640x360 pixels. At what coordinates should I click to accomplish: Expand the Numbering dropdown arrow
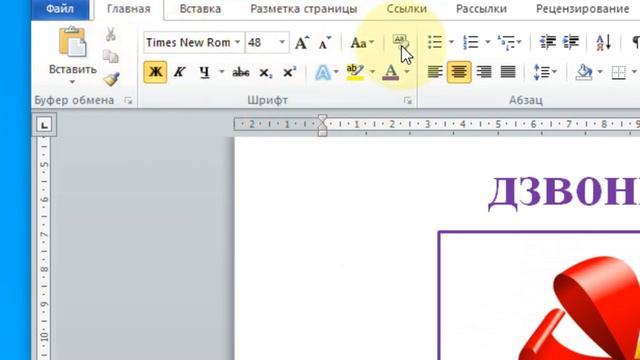(x=487, y=42)
